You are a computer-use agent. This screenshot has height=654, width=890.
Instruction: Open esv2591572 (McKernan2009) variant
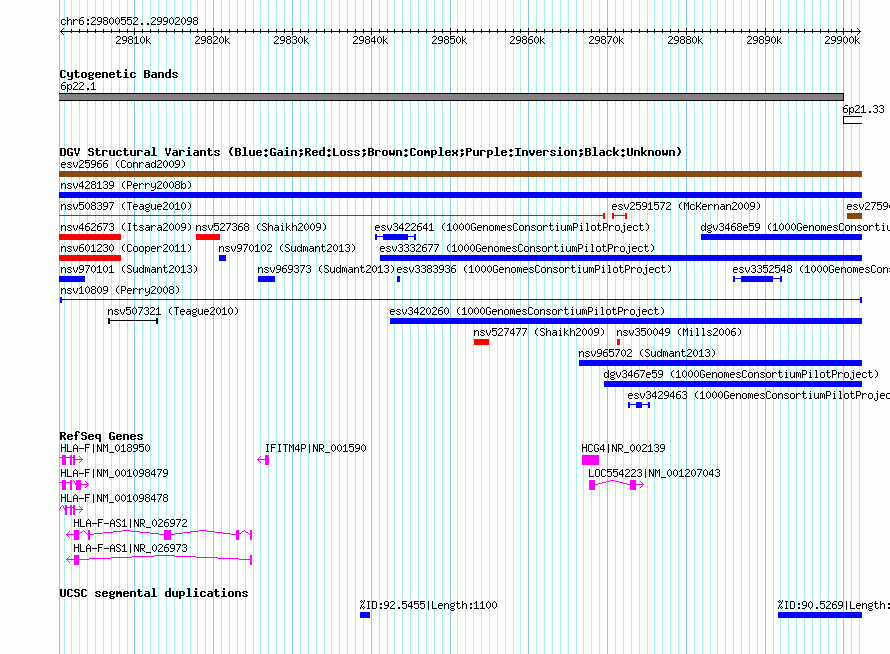point(686,206)
